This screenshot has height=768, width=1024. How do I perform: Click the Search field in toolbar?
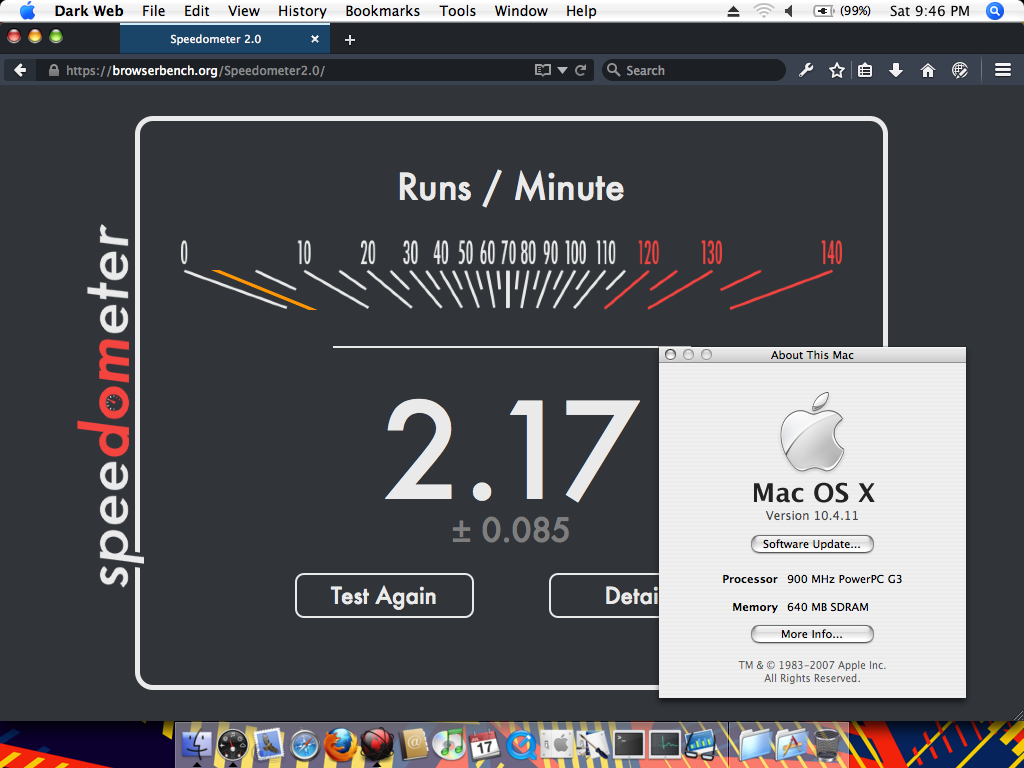coord(694,71)
